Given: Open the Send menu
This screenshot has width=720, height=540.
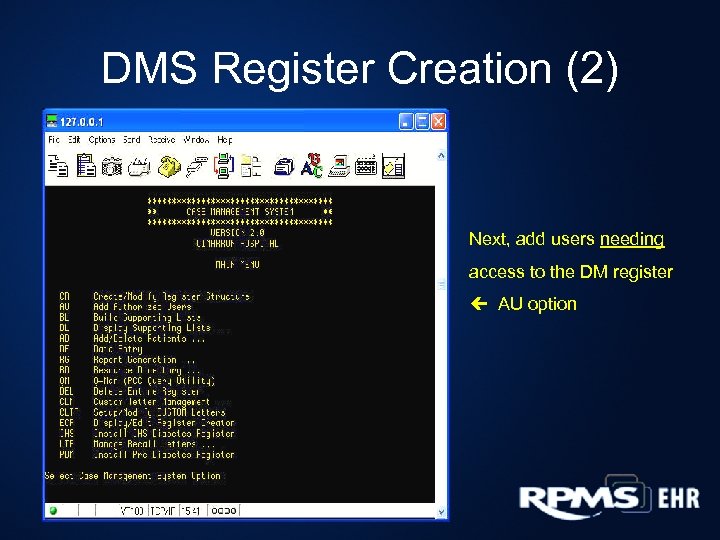Looking at the screenshot, I should (x=131, y=140).
